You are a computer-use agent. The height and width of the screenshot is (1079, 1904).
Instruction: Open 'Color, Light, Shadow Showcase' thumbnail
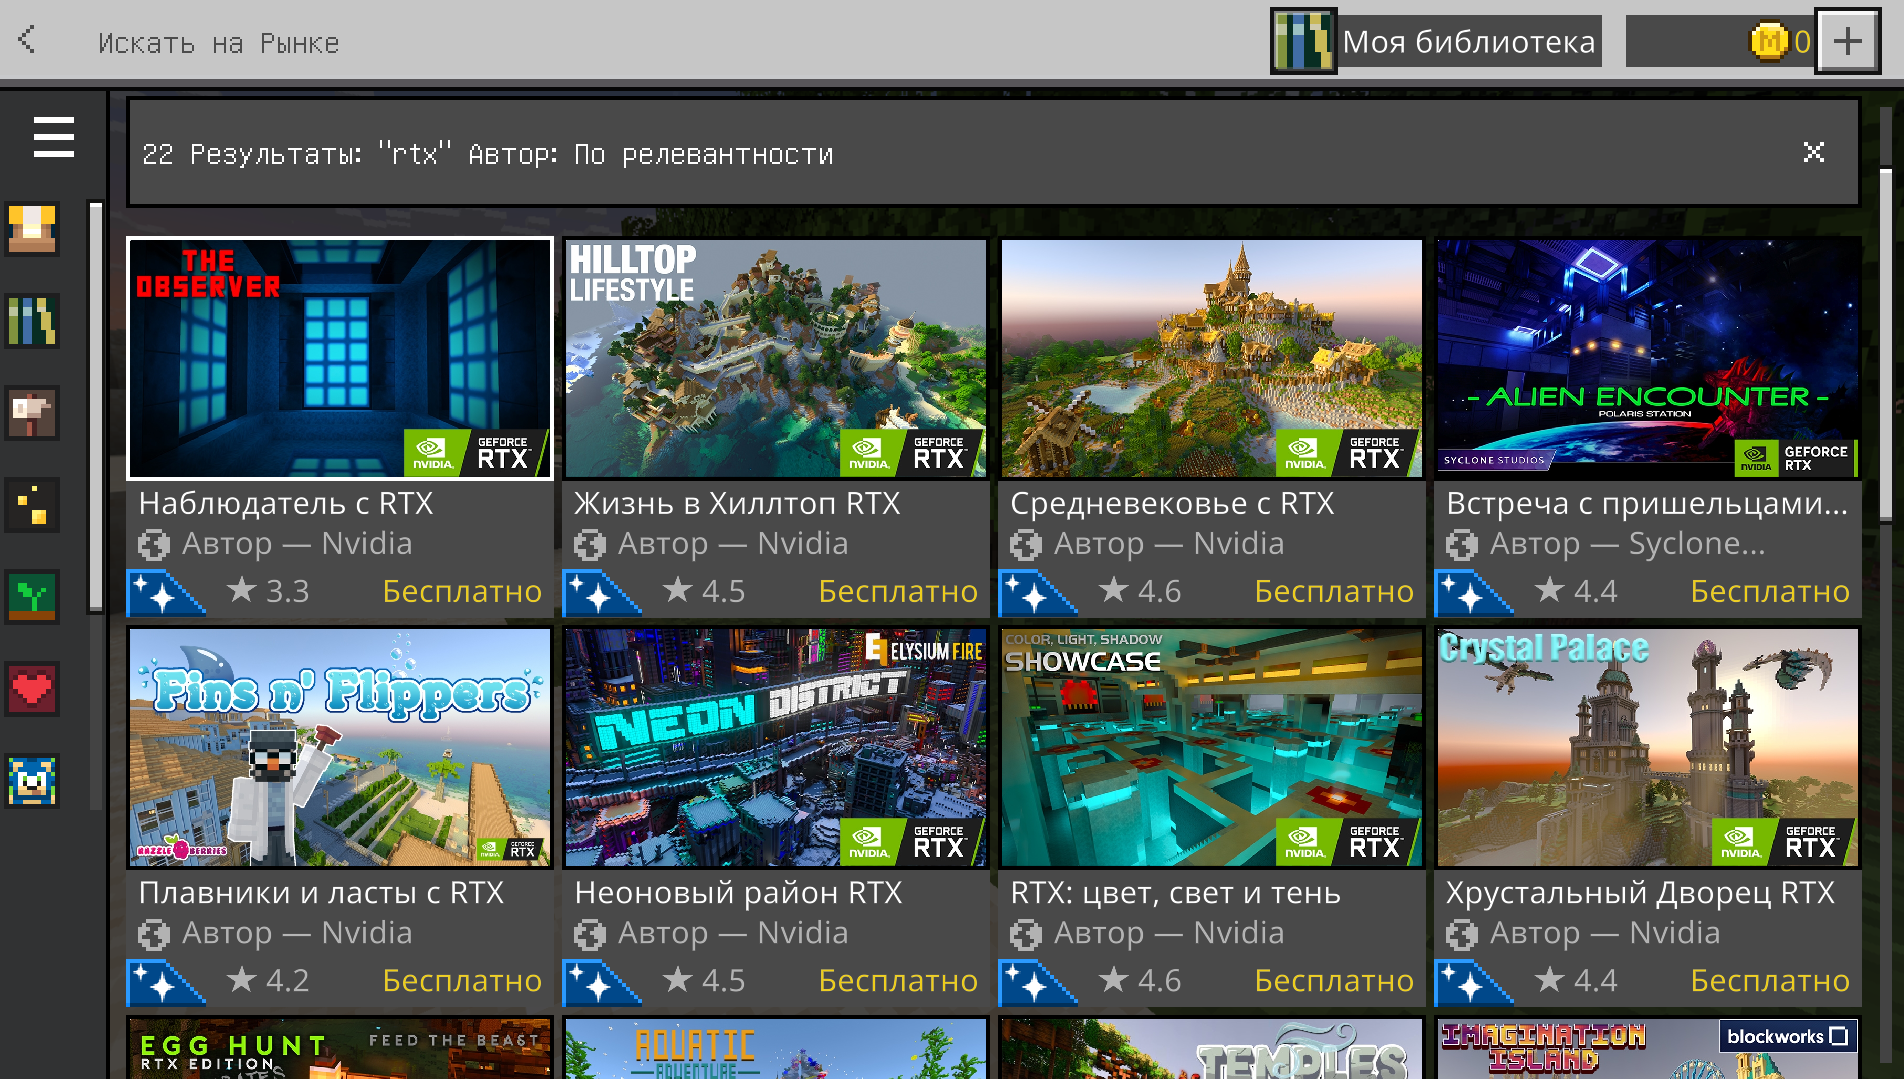point(1212,747)
